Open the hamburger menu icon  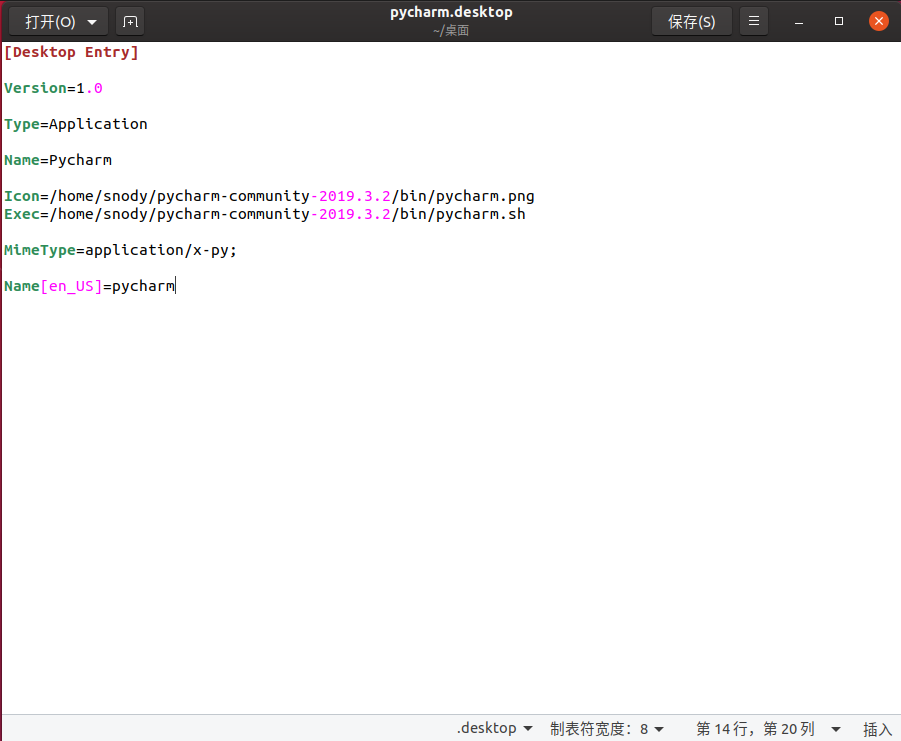point(754,22)
